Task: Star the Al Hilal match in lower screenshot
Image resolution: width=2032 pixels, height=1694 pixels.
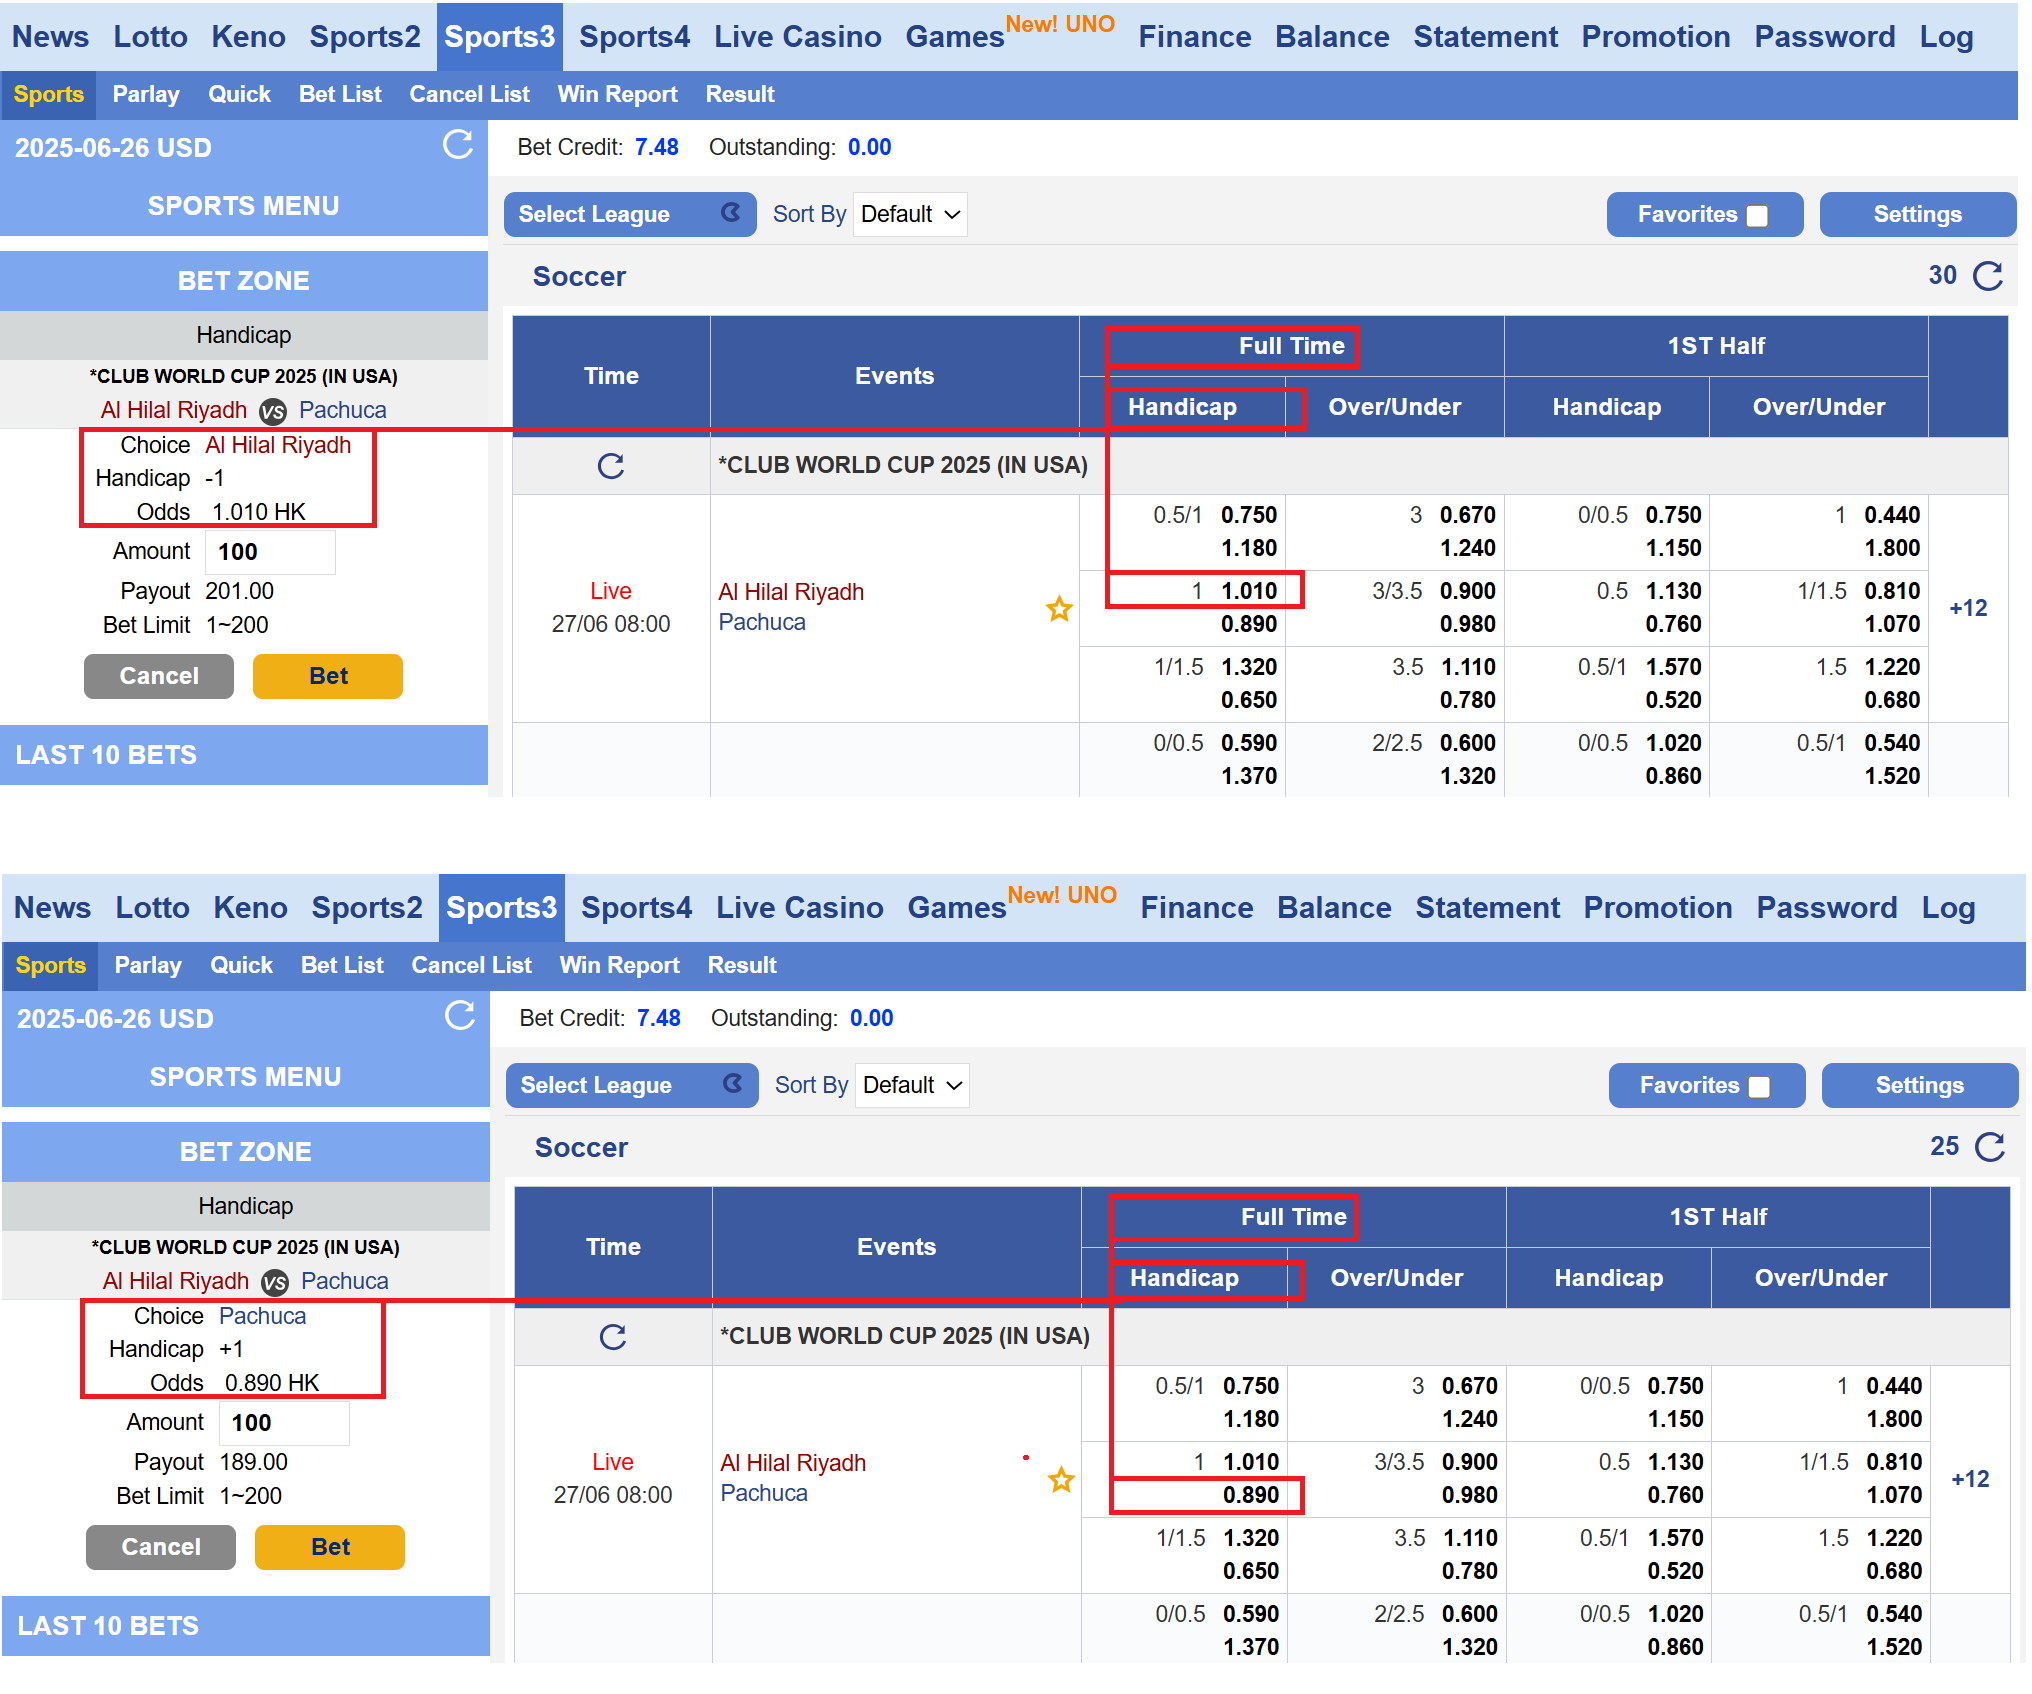Action: coord(1061,1479)
